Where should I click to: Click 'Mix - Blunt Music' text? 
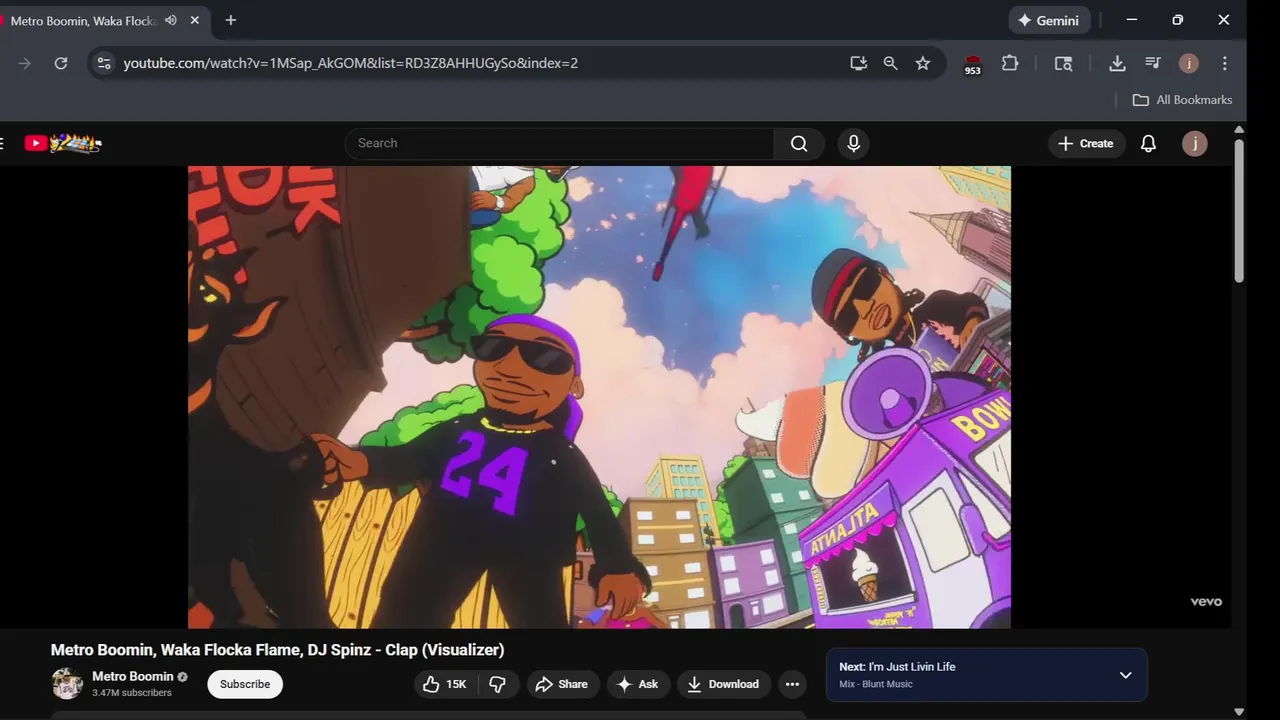tap(876, 684)
